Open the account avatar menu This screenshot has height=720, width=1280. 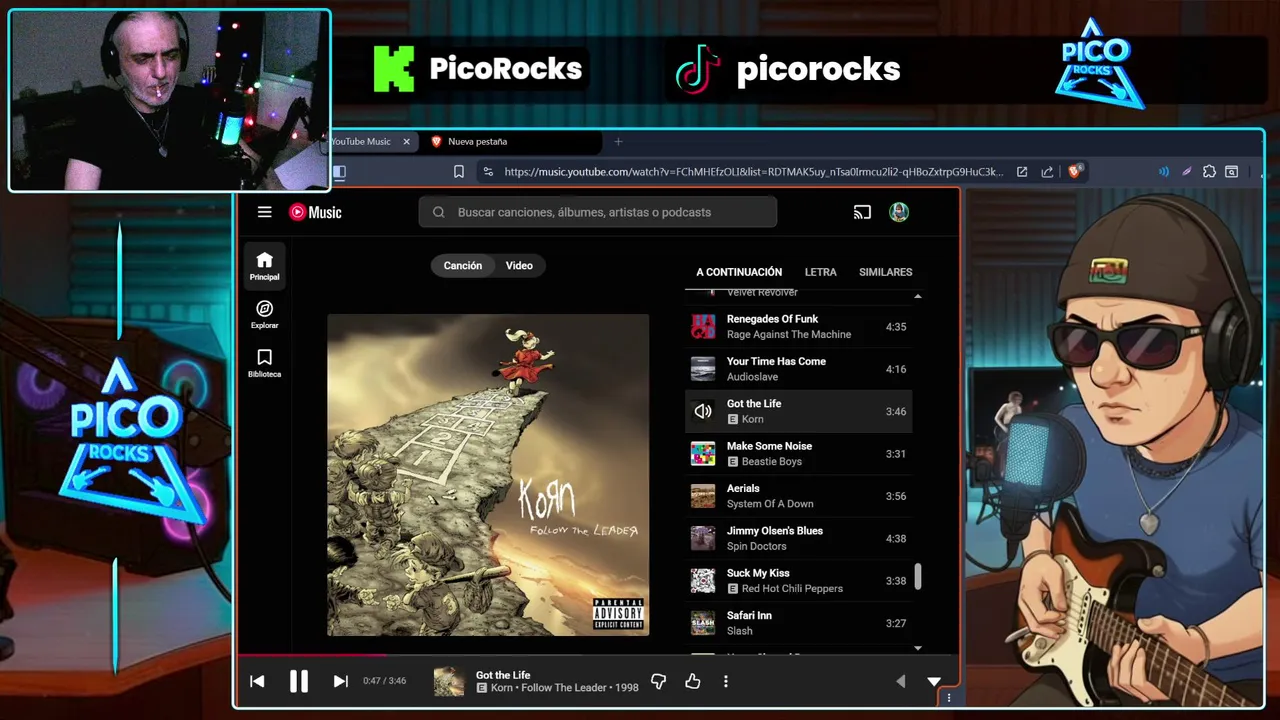click(x=899, y=212)
